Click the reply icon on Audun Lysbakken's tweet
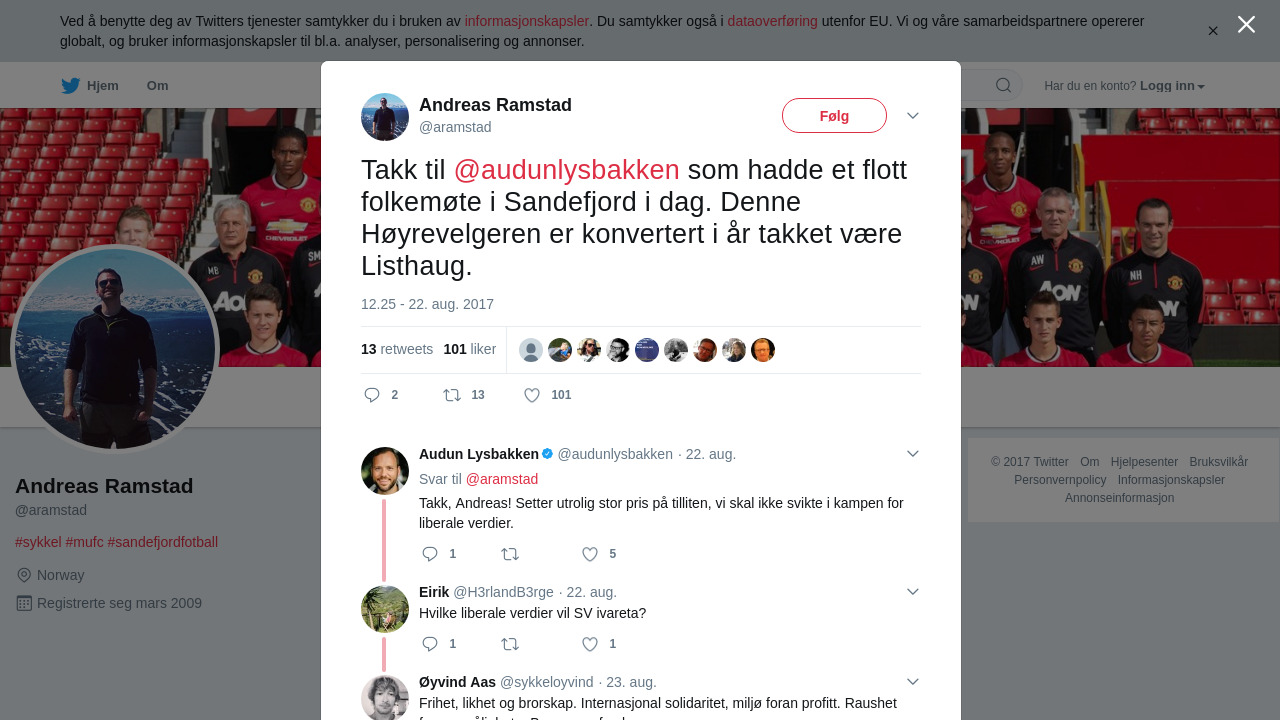Screen dimensions: 1280x720 pos(430,554)
